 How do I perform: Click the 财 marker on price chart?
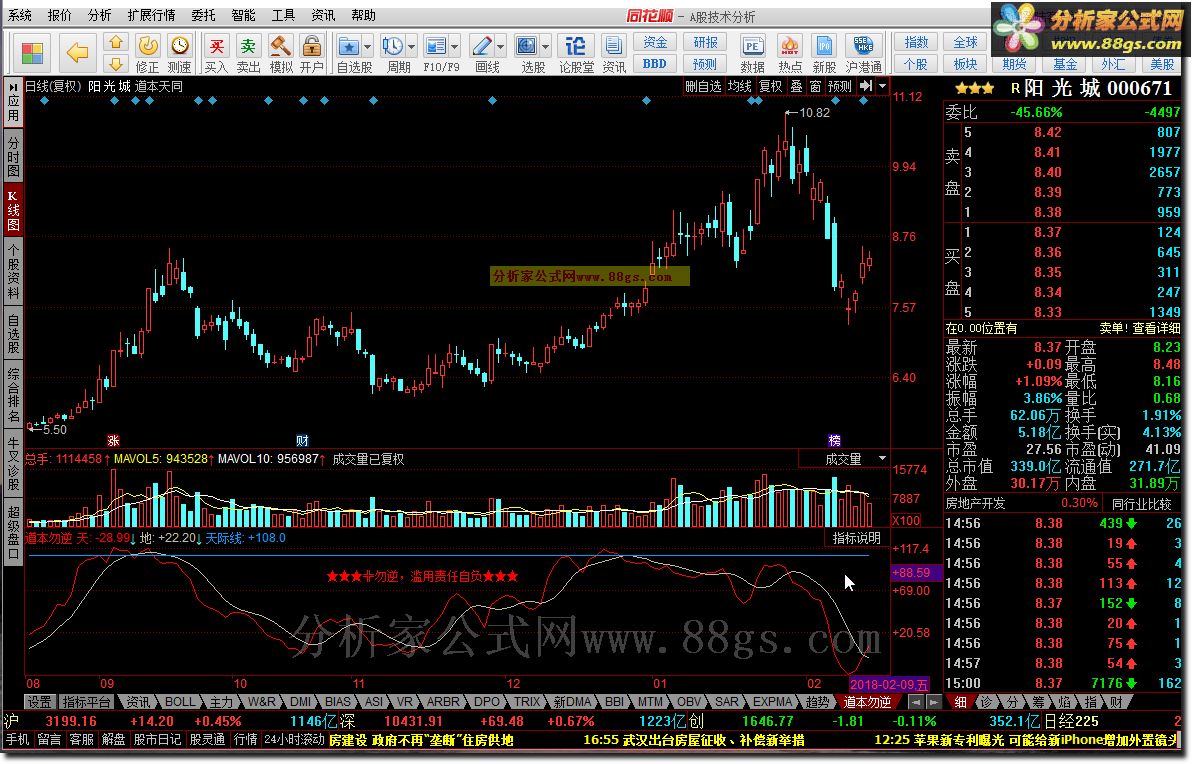(x=302, y=441)
